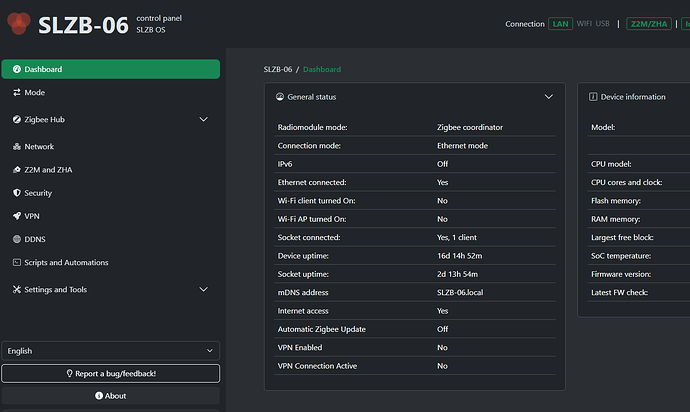
Task: Click the DDNS globe icon
Action: tap(16, 239)
